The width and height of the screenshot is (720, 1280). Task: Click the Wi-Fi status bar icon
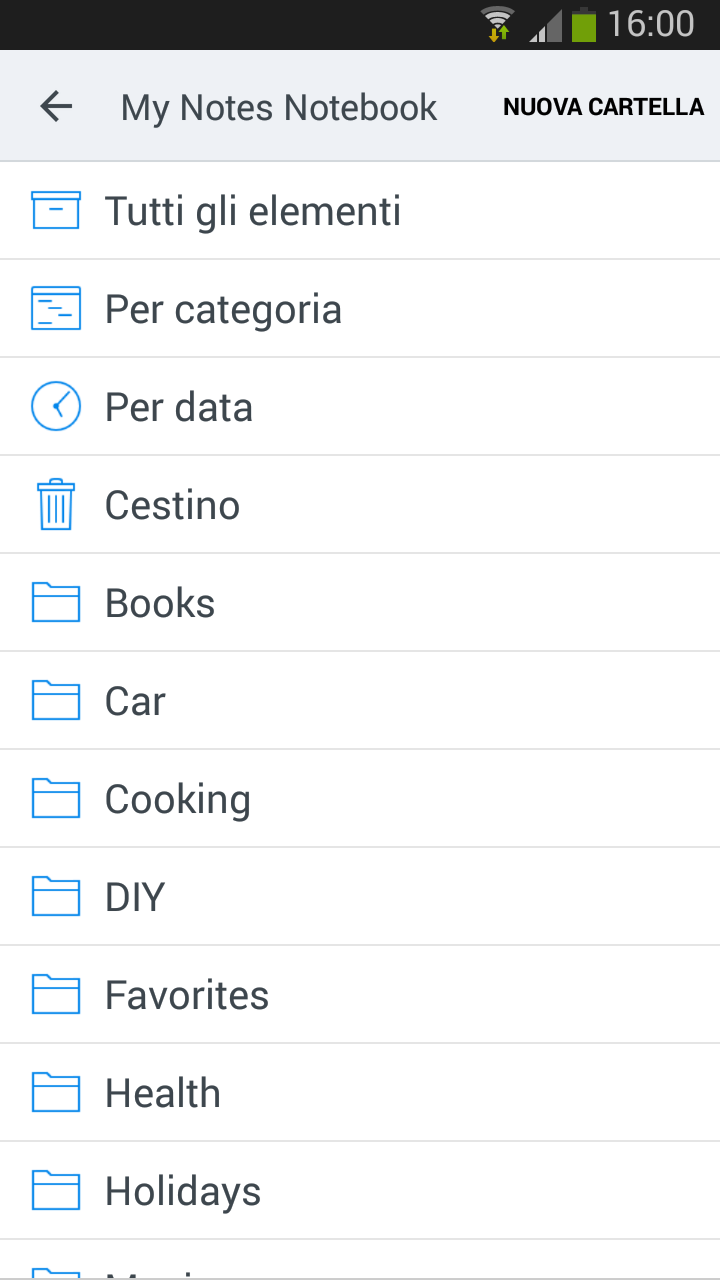coord(497,24)
